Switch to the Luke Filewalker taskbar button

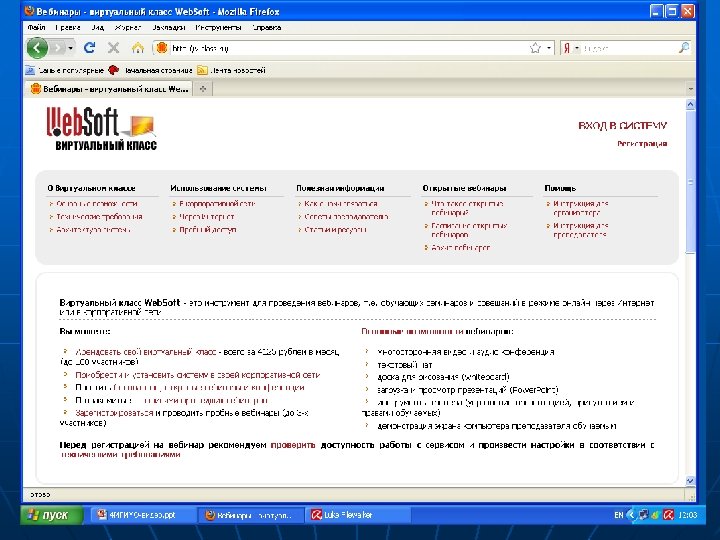pos(358,515)
